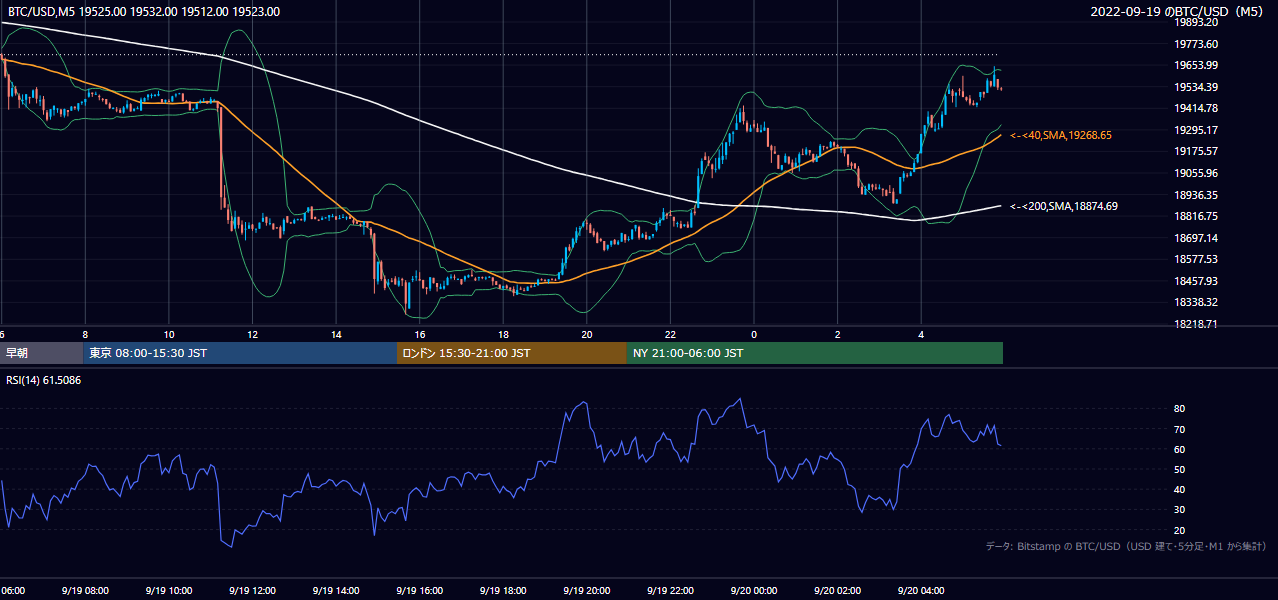This screenshot has width=1278, height=600.
Task: Click price axis value 18577.53
Action: 1197,259
